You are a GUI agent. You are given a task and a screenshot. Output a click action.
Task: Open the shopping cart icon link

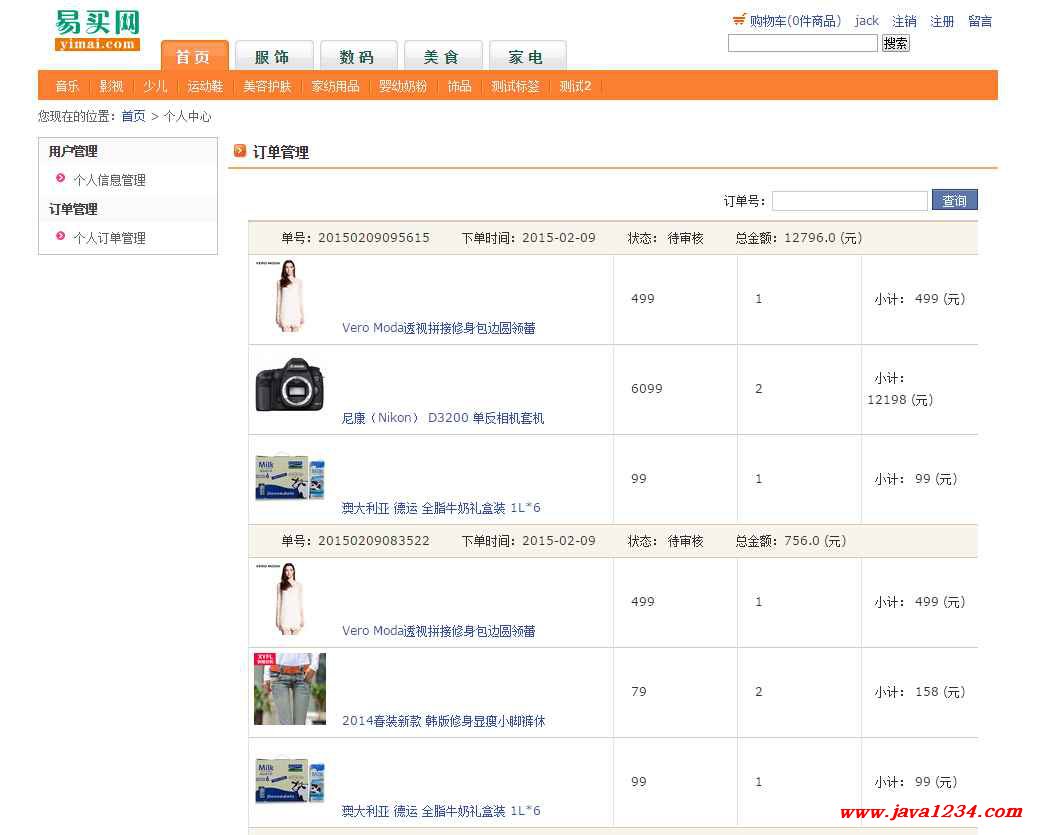tap(739, 20)
